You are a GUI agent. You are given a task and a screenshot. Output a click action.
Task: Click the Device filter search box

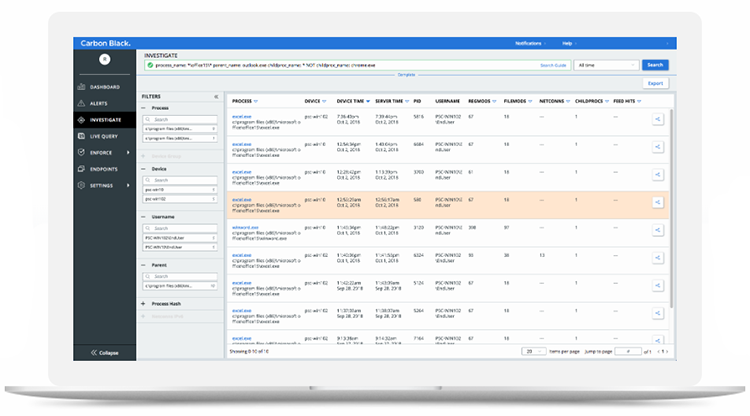(x=180, y=180)
